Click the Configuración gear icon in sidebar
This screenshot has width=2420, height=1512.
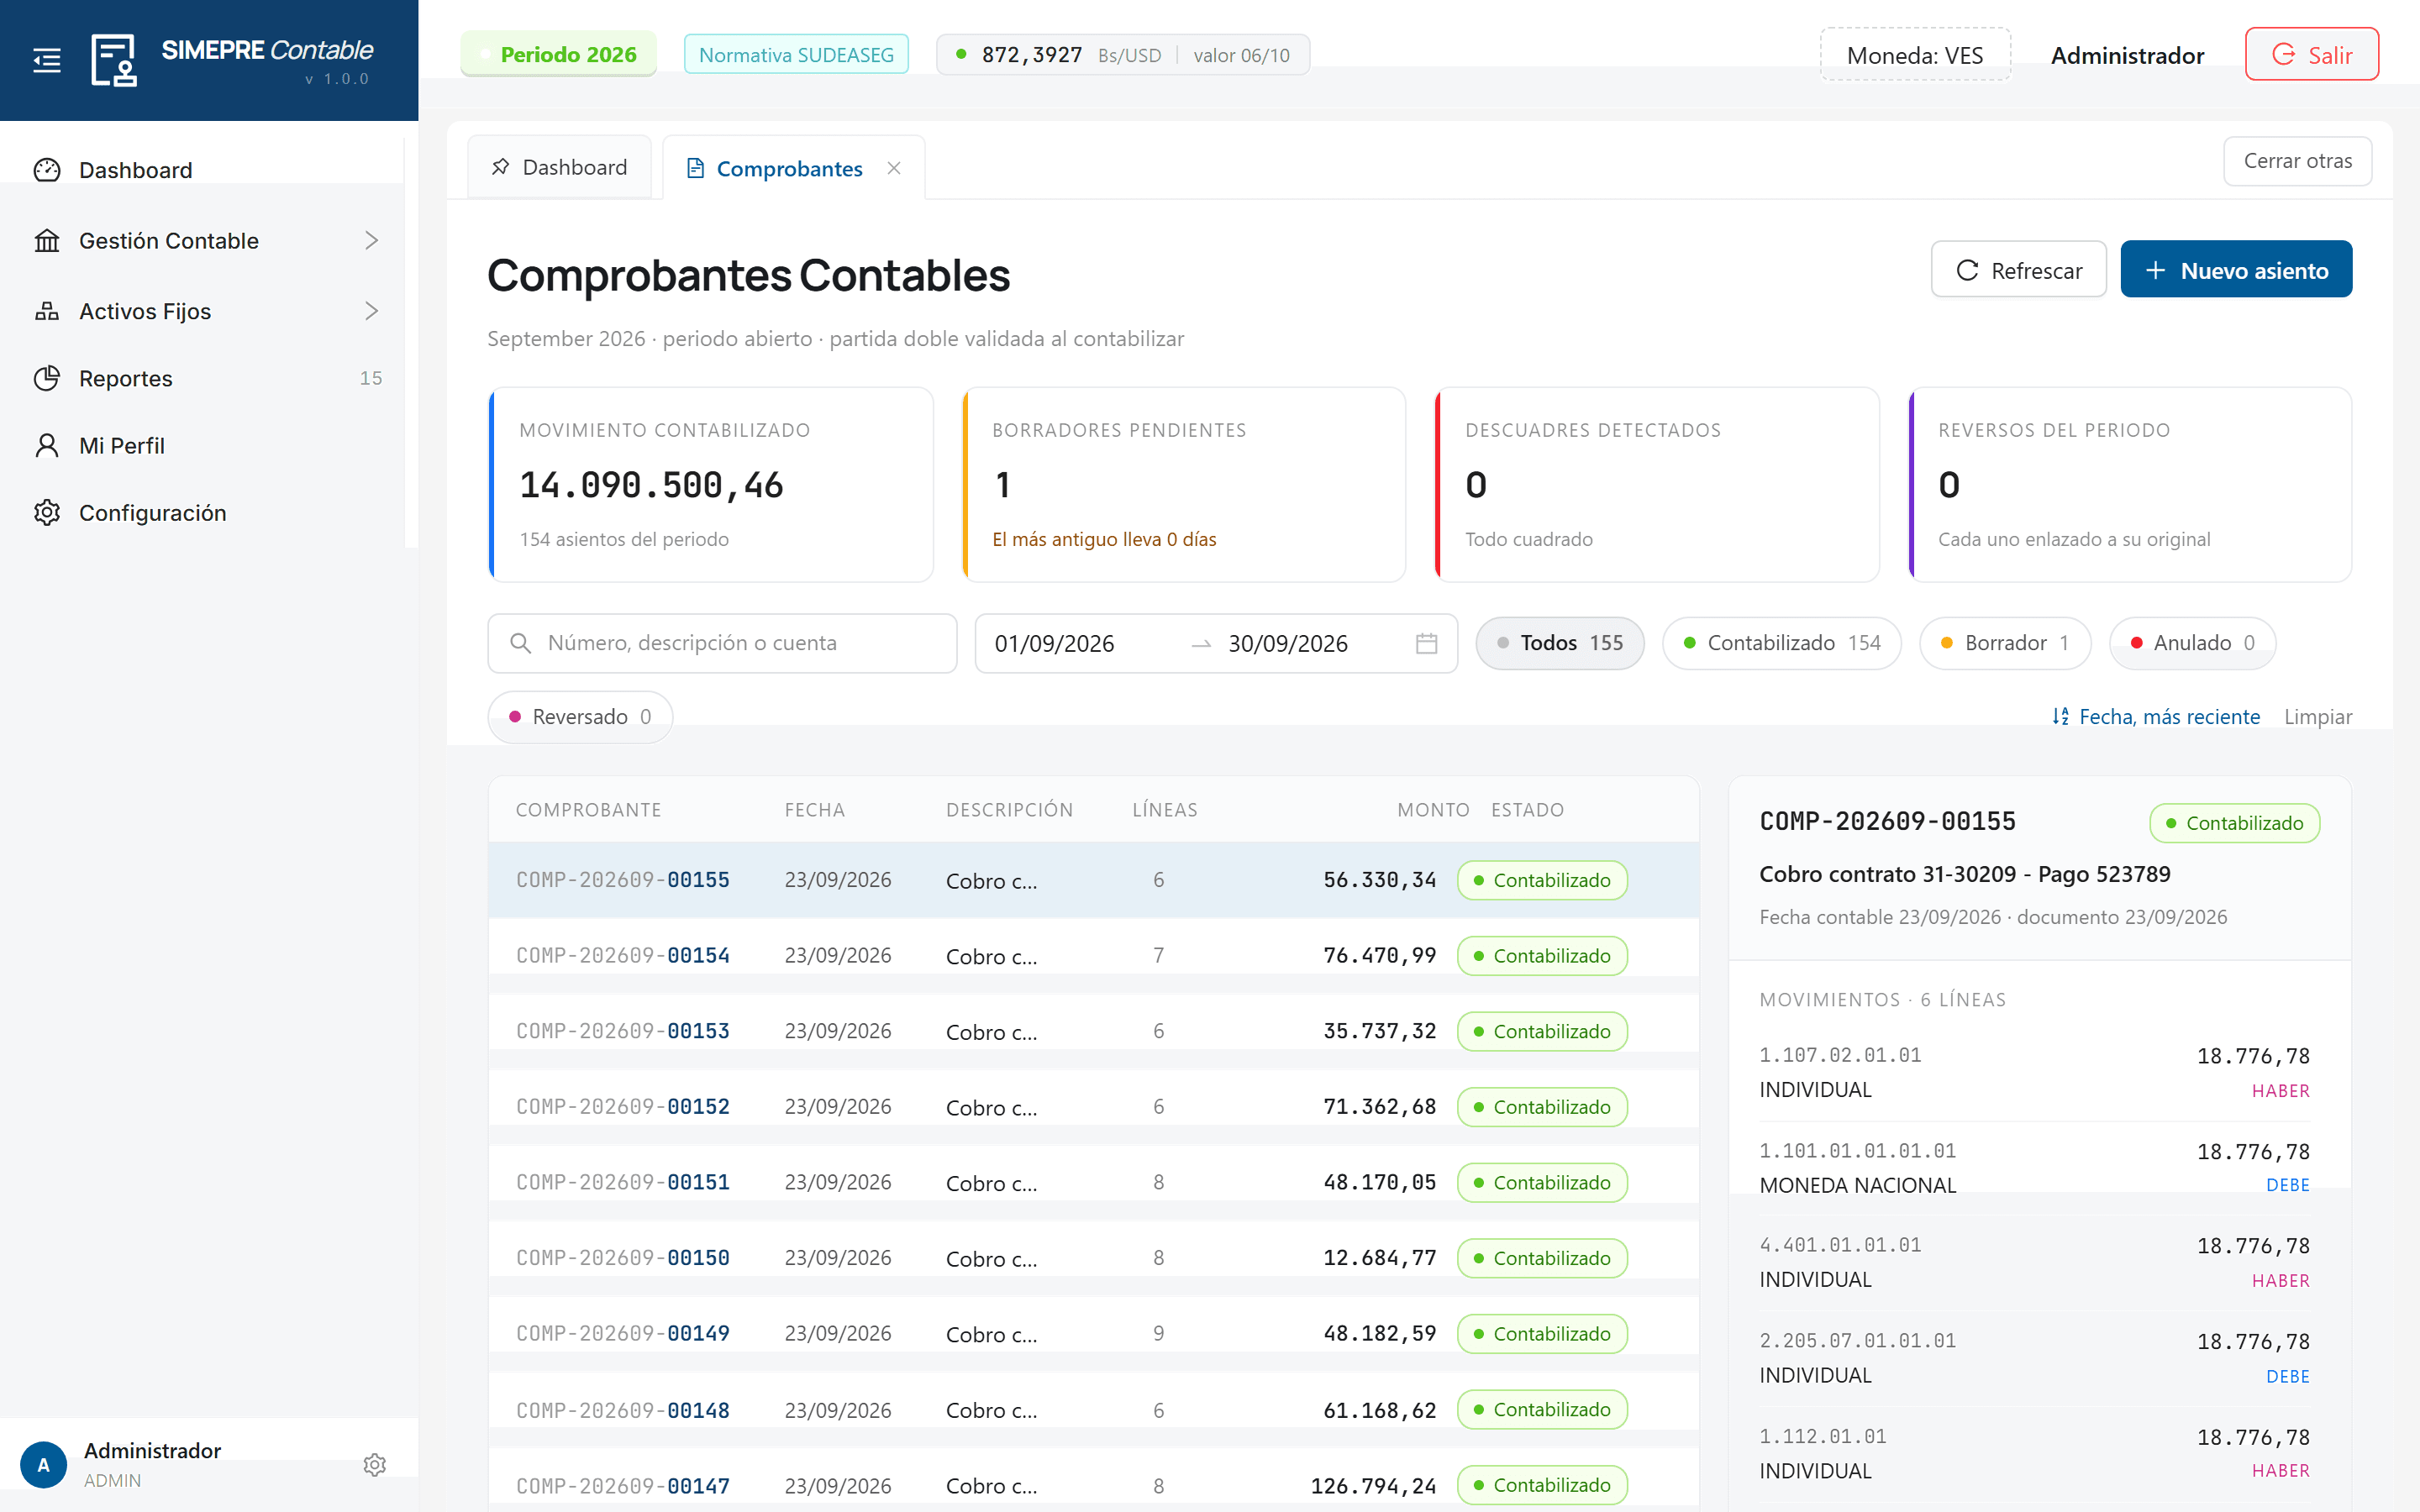click(x=47, y=512)
